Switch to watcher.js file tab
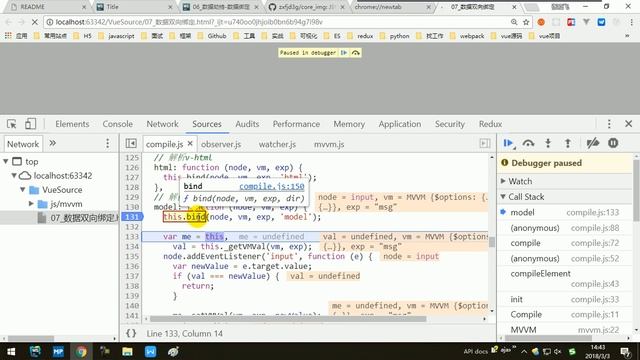The image size is (640, 360). [x=277, y=144]
